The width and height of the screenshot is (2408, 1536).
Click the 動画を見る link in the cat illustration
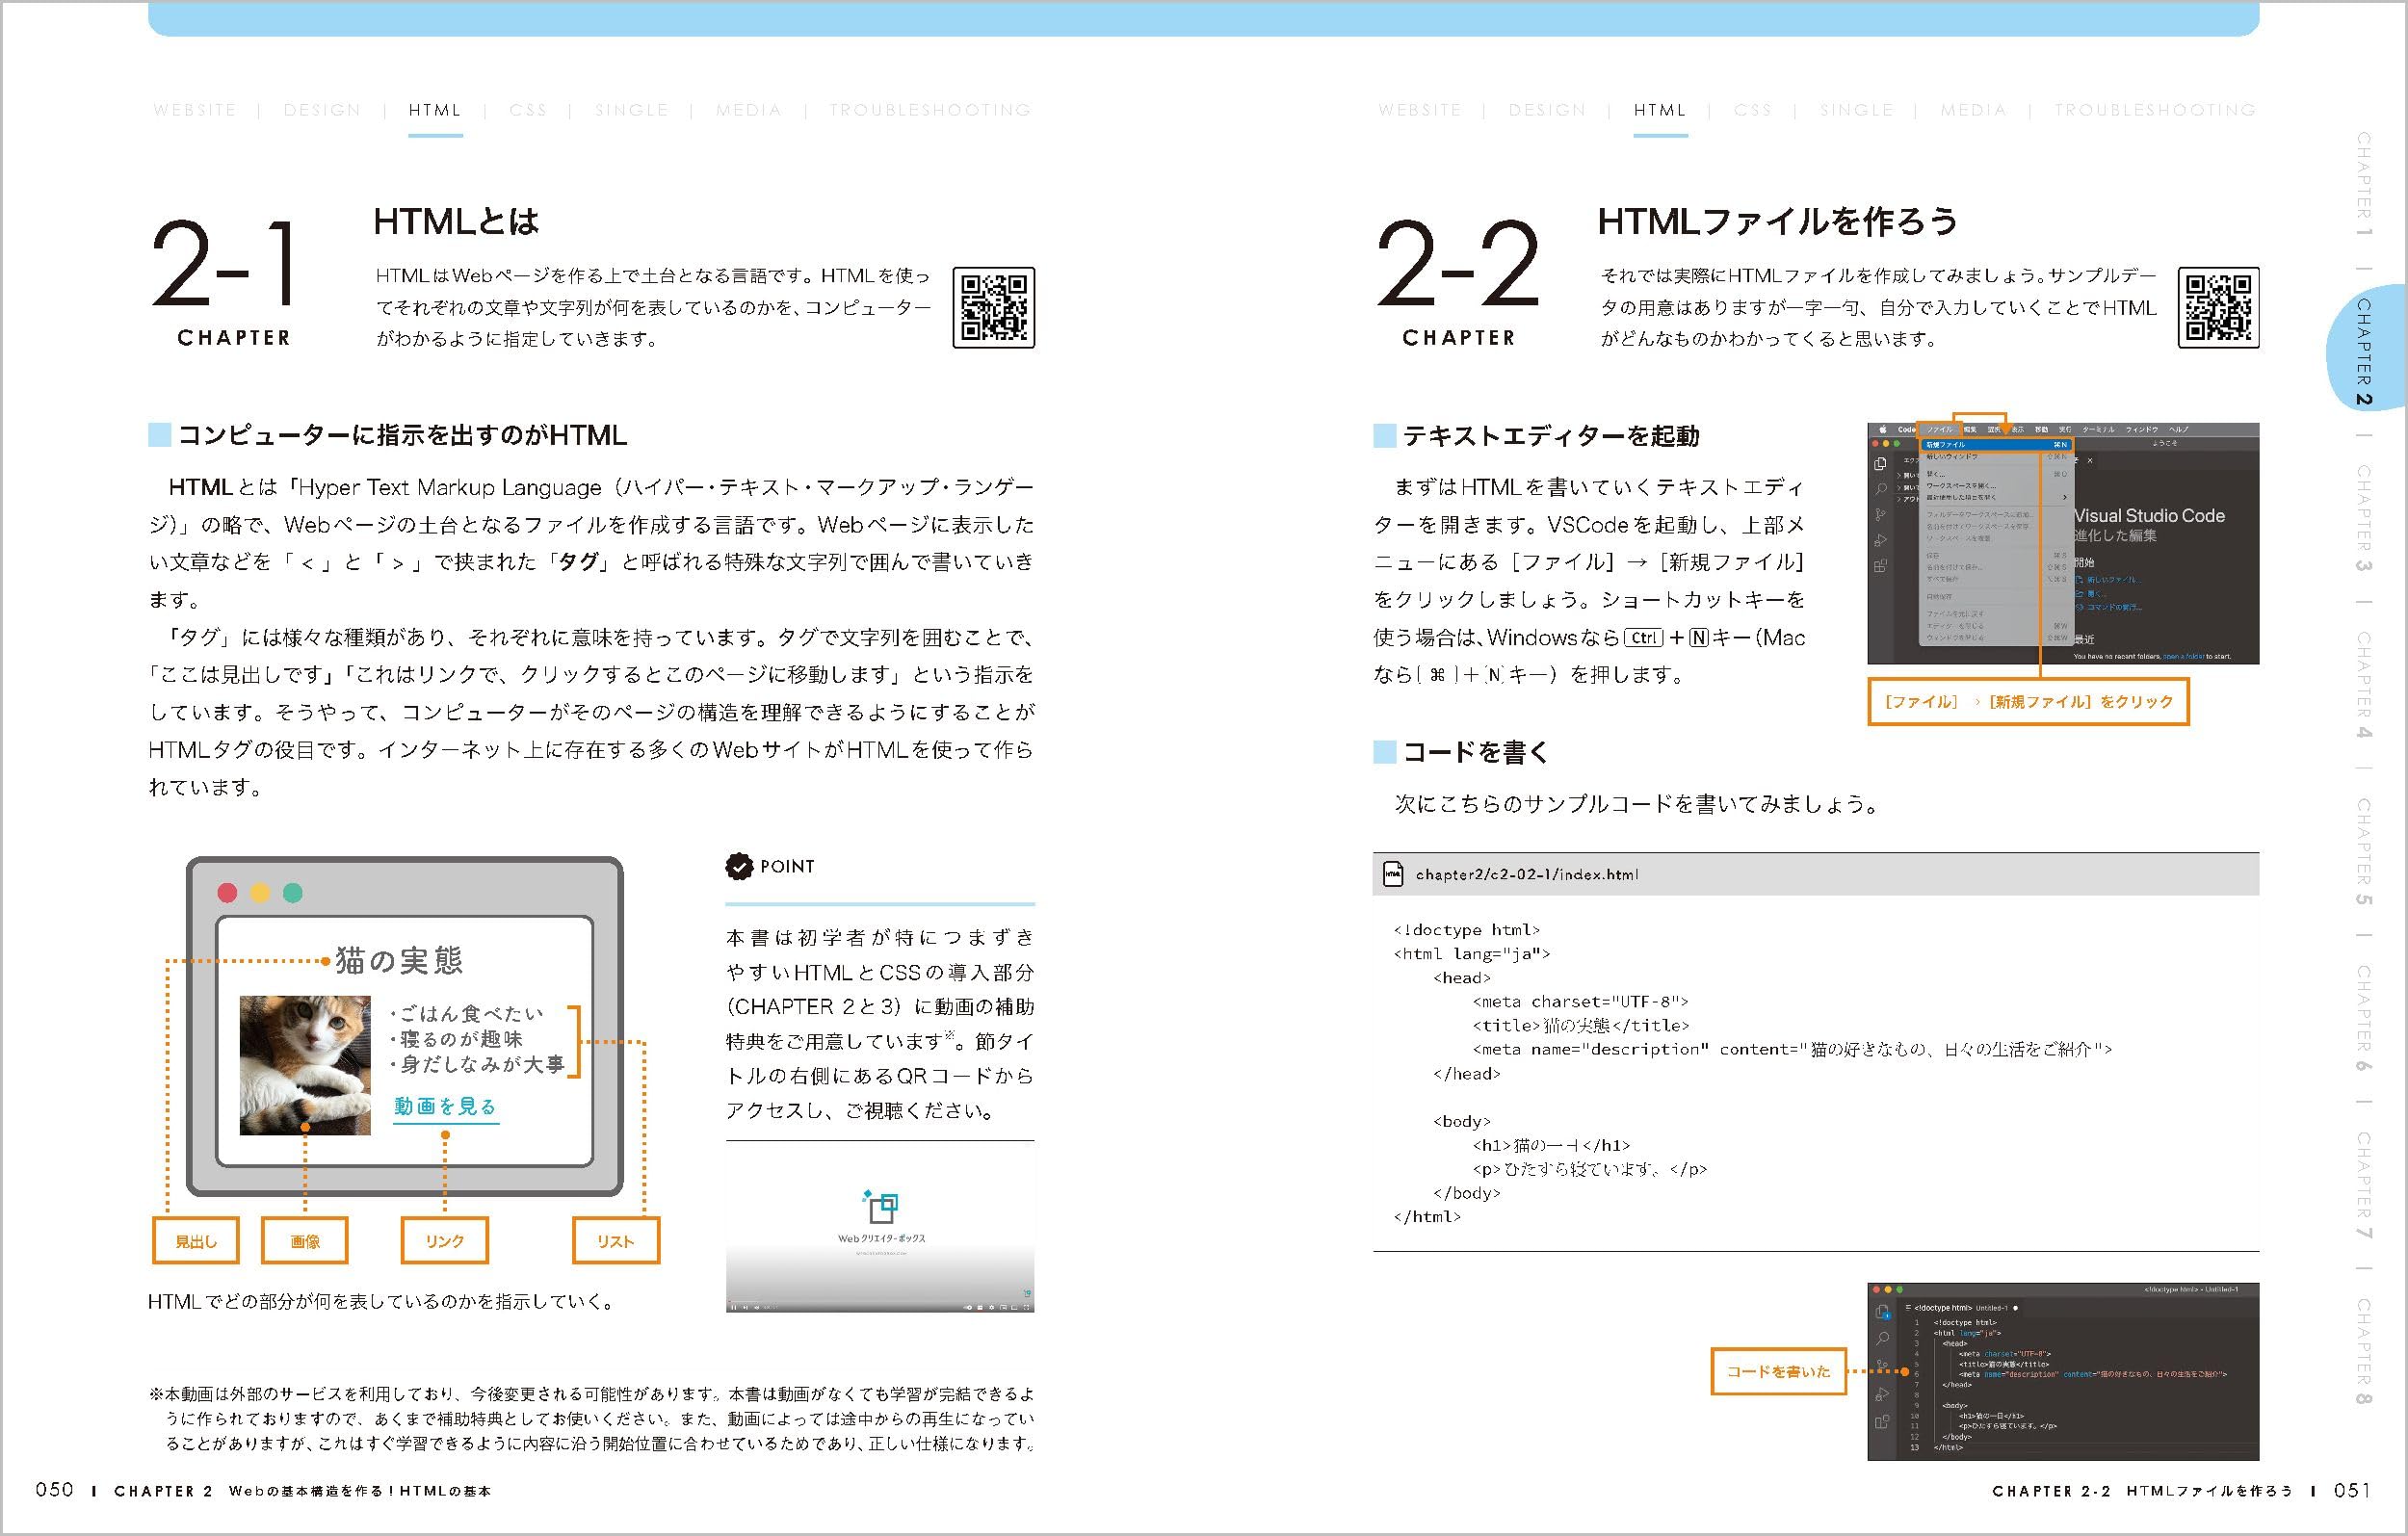pos(445,1106)
